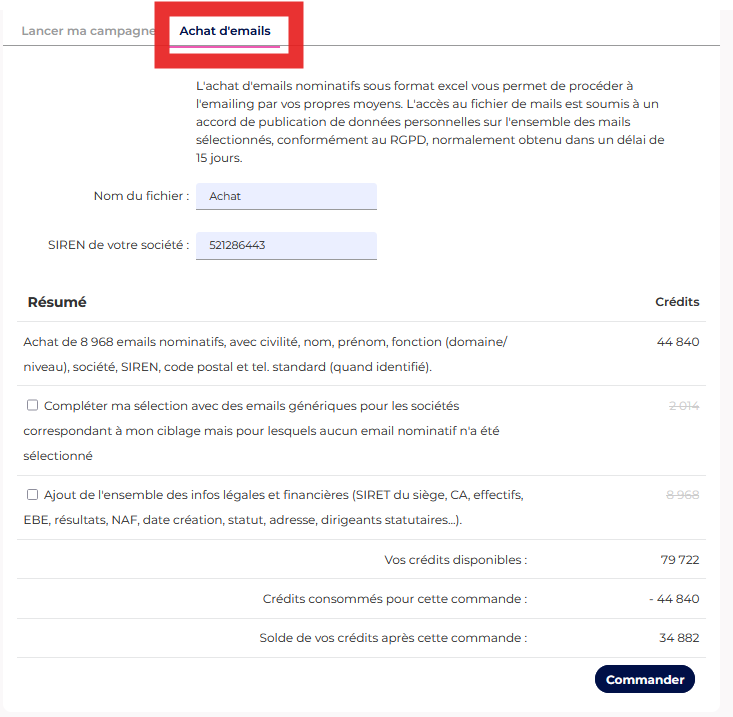Image resolution: width=733 pixels, height=717 pixels.
Task: Click the "Nom du fichier :" label
Action: coord(141,196)
